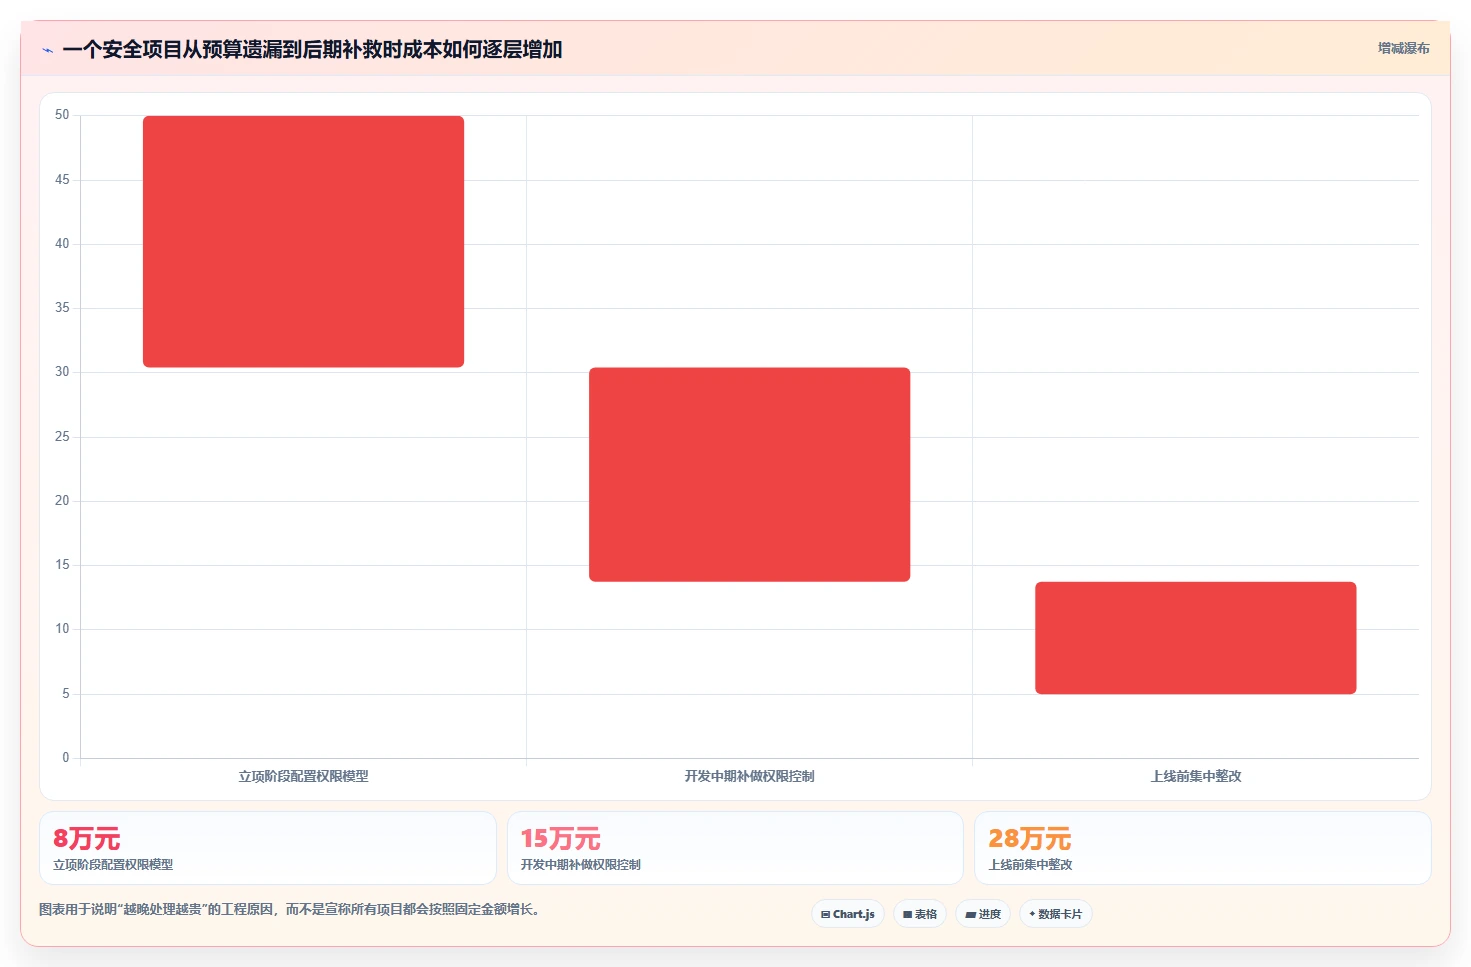Screen dimensions: 1471x967
Task: Click the y-axis value 40
Action: pyautogui.click(x=62, y=244)
